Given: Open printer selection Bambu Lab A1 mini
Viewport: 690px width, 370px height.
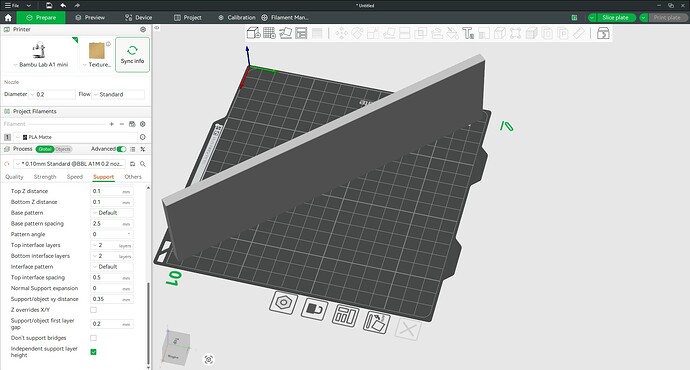Looking at the screenshot, I should [40, 55].
